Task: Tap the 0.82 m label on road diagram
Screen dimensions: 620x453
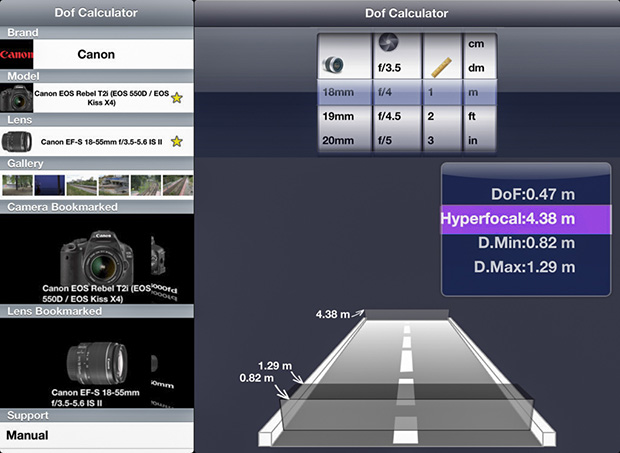Action: tap(257, 378)
